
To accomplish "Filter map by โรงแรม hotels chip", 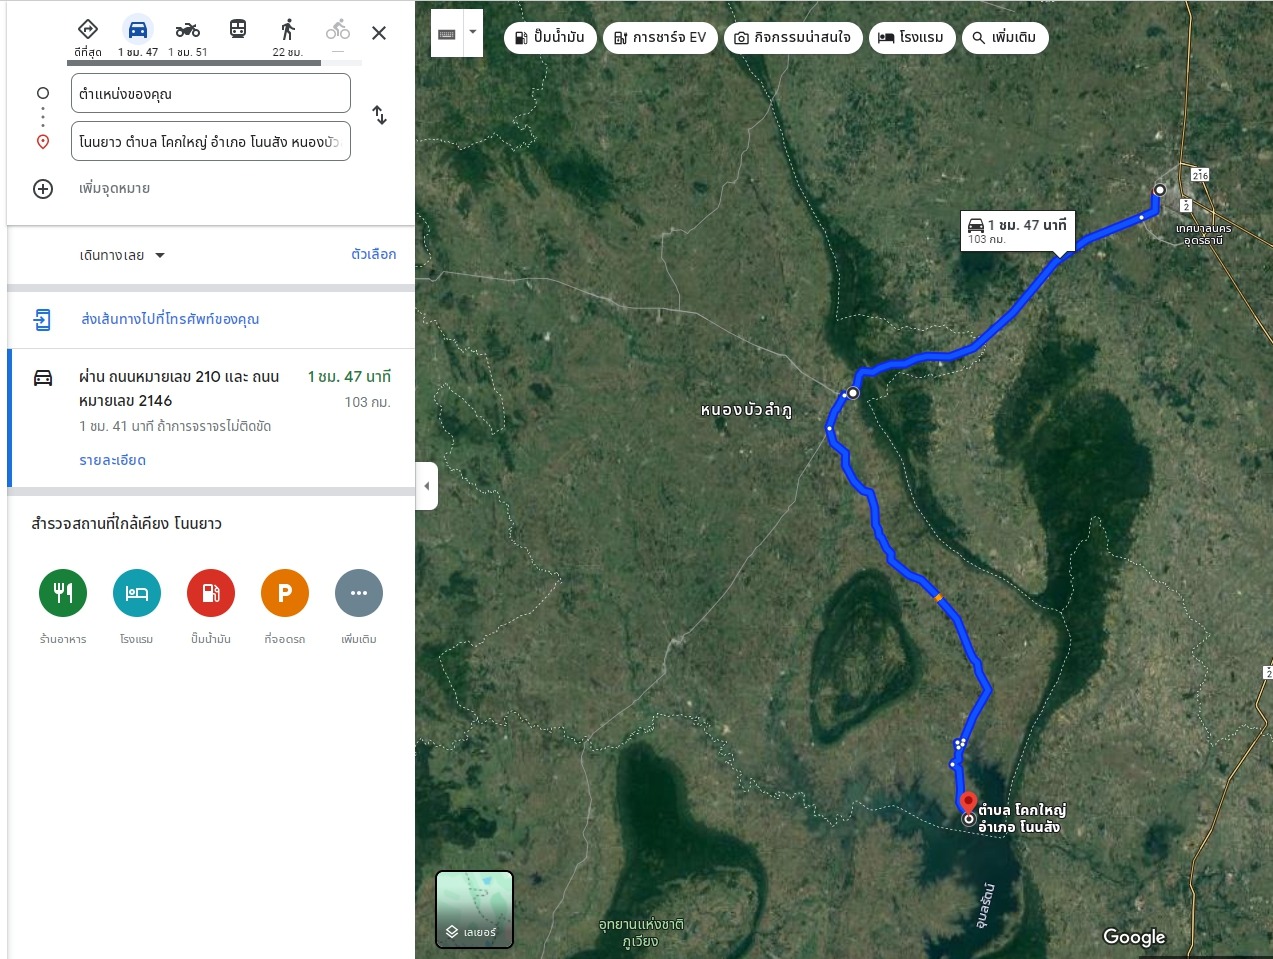I will point(911,38).
